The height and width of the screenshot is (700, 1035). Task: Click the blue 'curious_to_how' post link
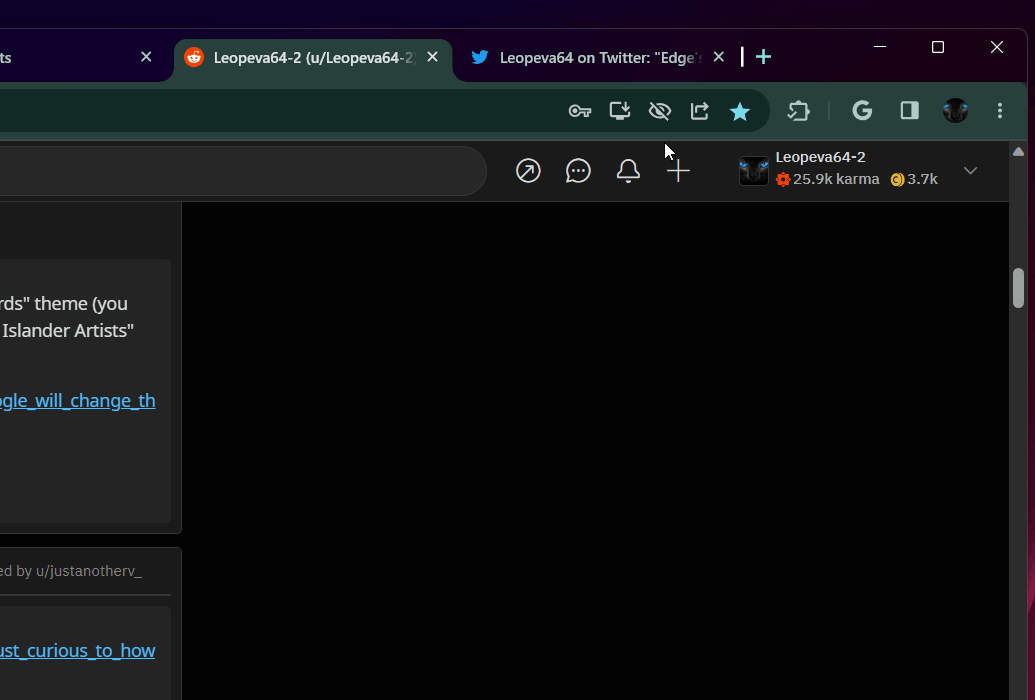pos(78,650)
